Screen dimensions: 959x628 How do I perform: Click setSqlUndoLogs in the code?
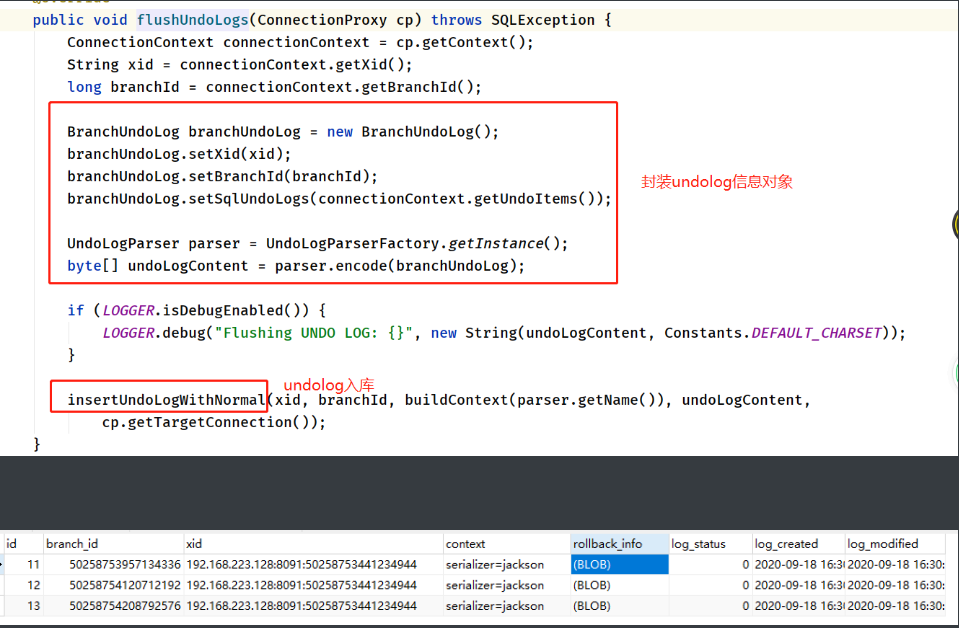tap(249, 199)
